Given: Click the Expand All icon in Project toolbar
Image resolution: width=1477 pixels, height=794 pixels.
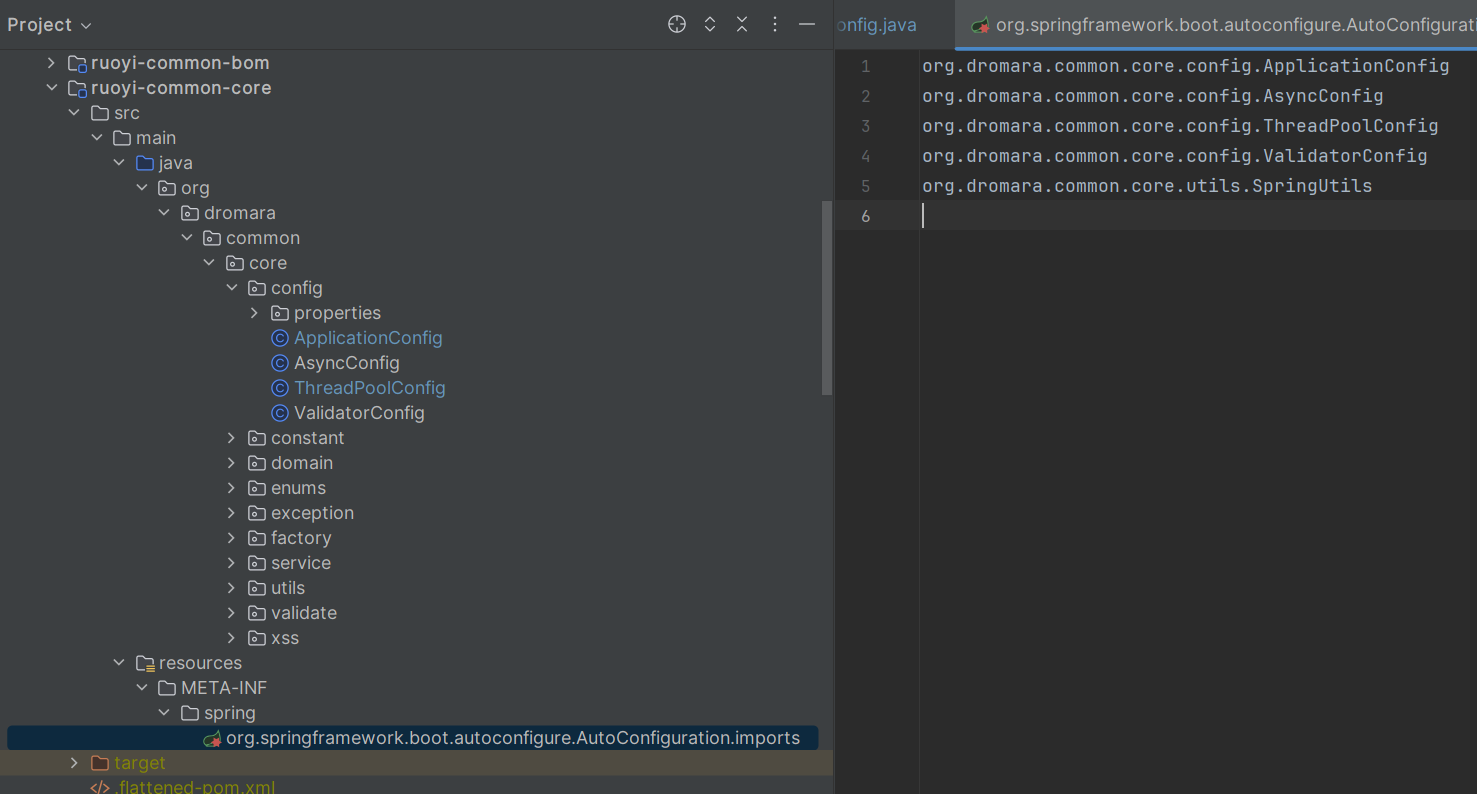Looking at the screenshot, I should [x=709, y=24].
